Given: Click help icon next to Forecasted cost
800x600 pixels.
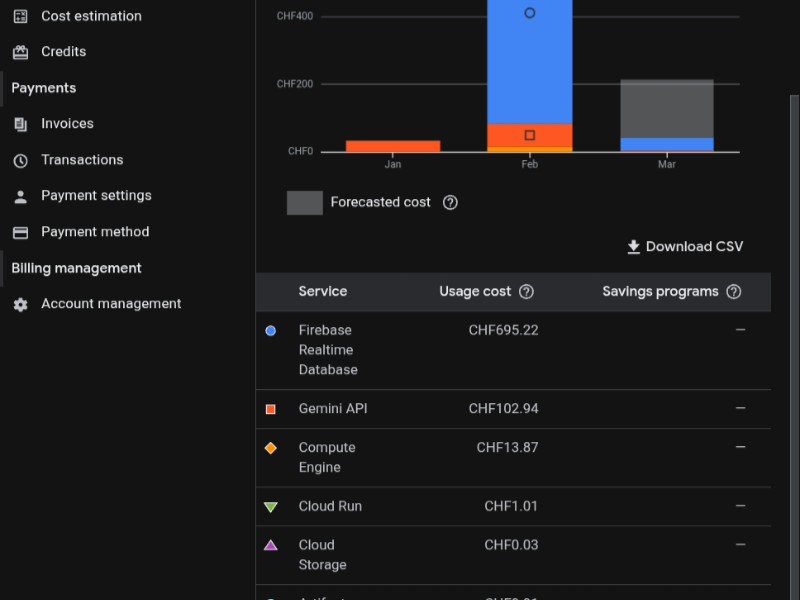Looking at the screenshot, I should (x=450, y=202).
